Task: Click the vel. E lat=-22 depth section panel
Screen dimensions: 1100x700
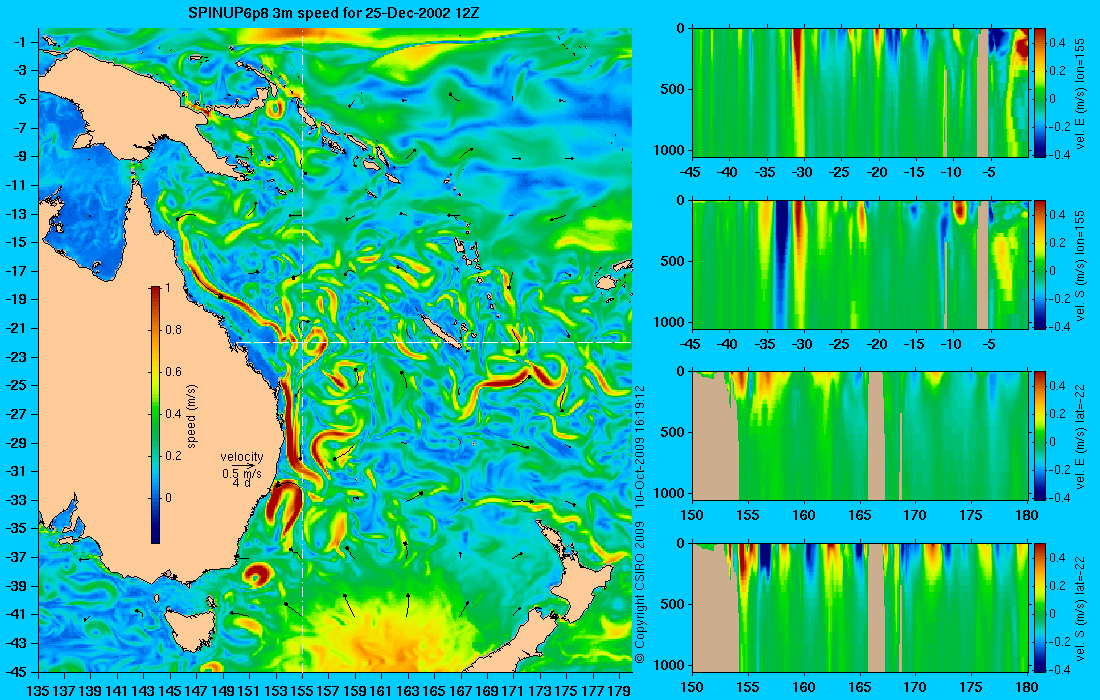Action: pos(860,436)
